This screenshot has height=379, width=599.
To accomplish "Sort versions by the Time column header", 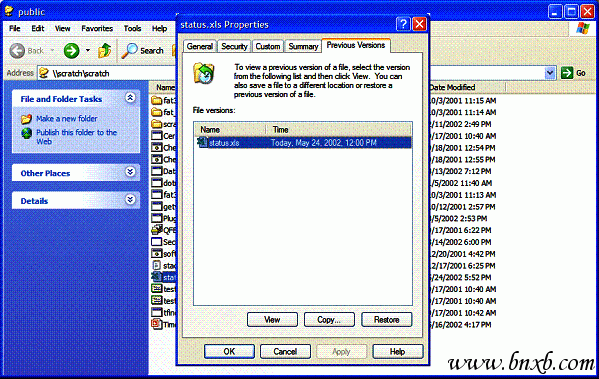I will pos(338,130).
